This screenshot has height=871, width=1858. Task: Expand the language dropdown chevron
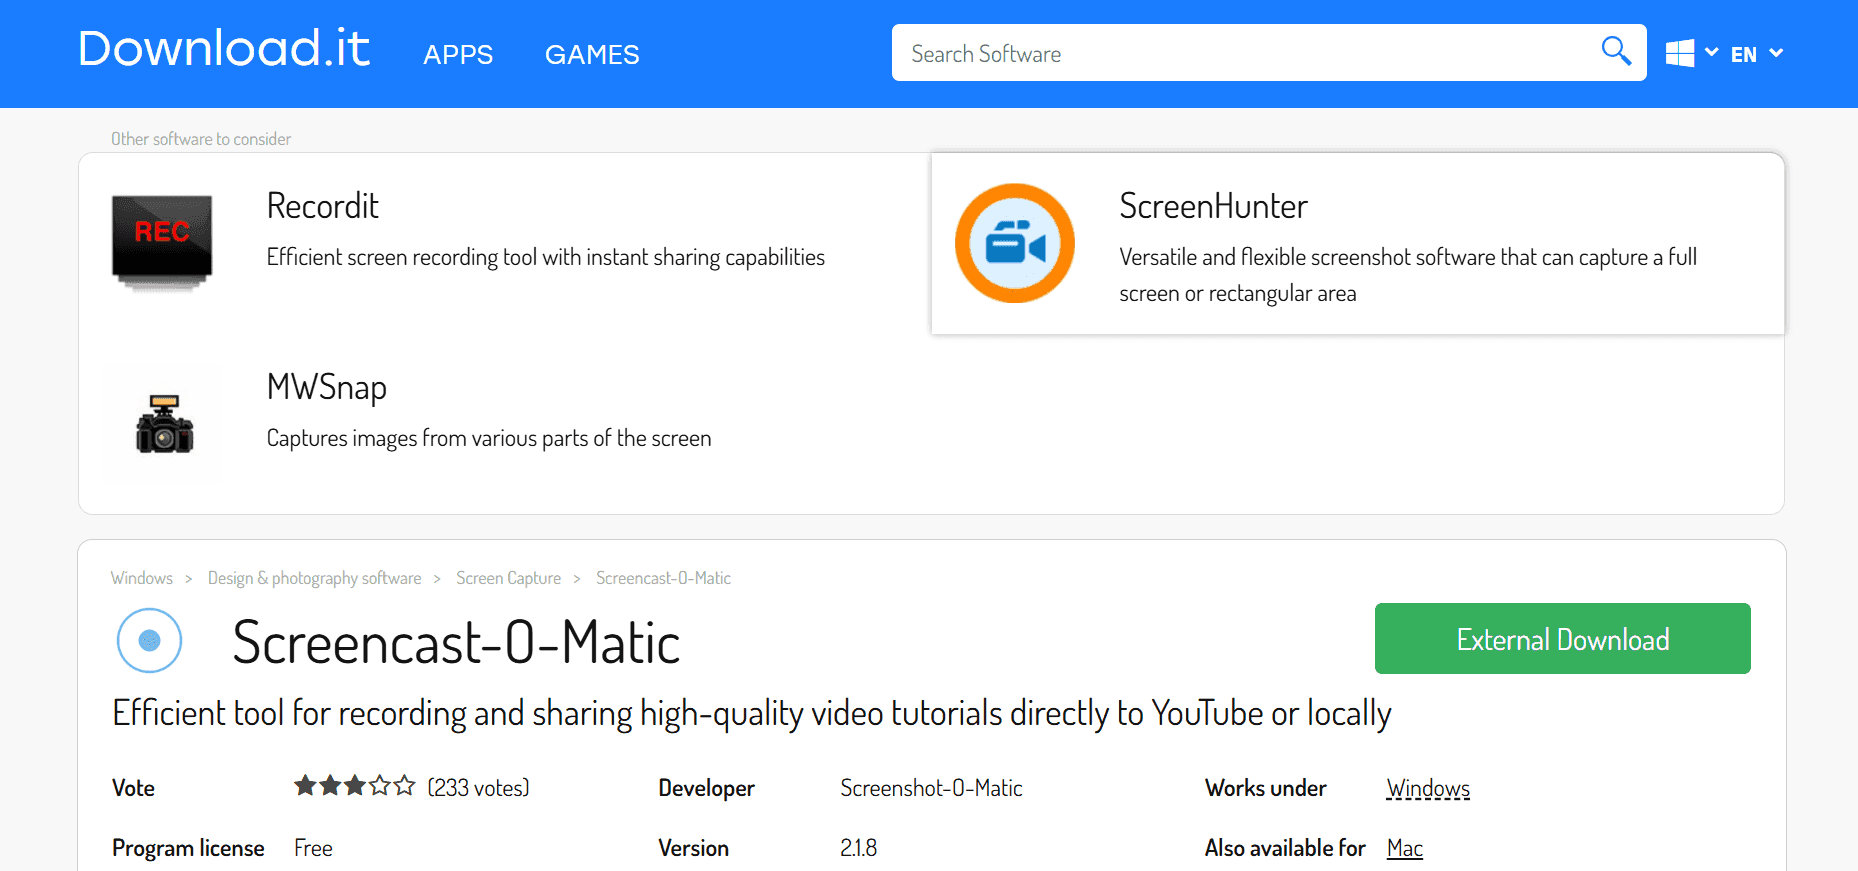[1776, 53]
